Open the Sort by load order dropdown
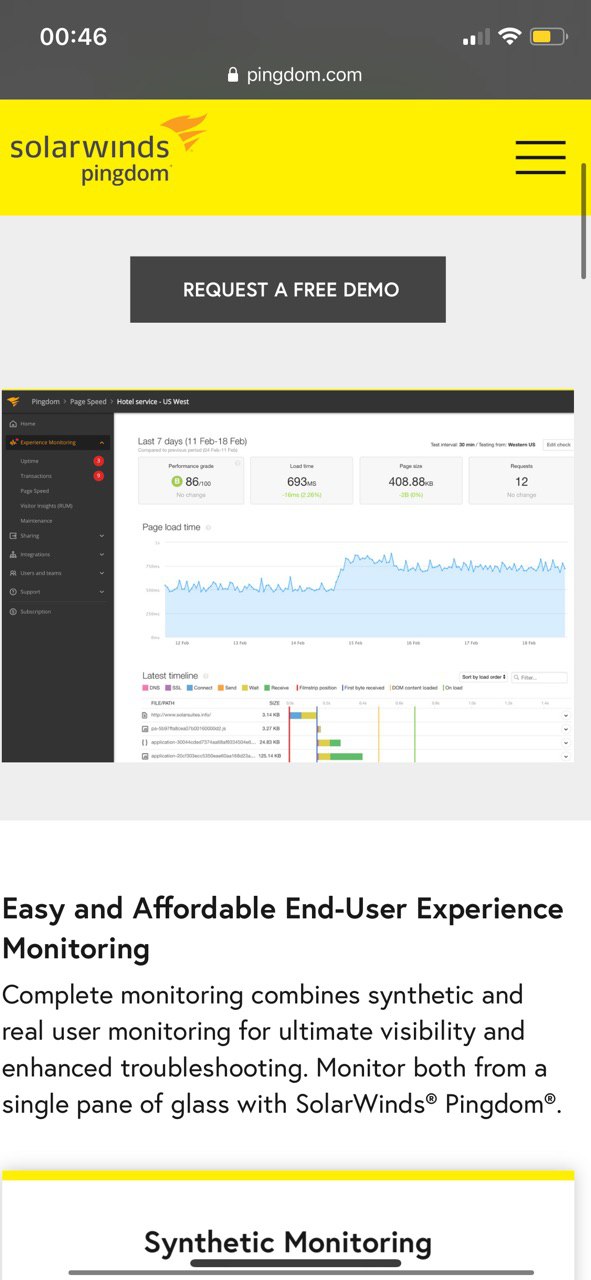This screenshot has width=591, height=1280. tap(484, 677)
